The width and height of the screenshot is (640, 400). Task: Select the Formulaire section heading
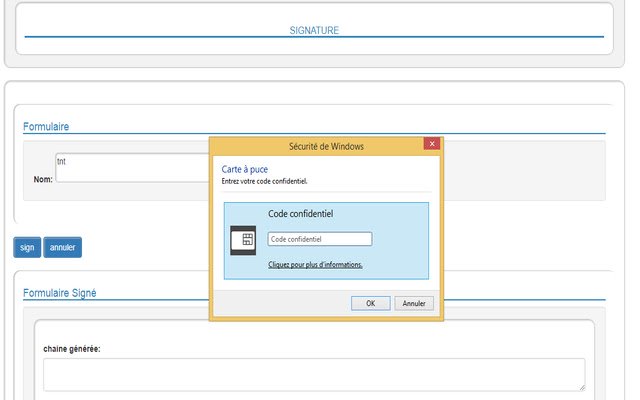(46, 127)
